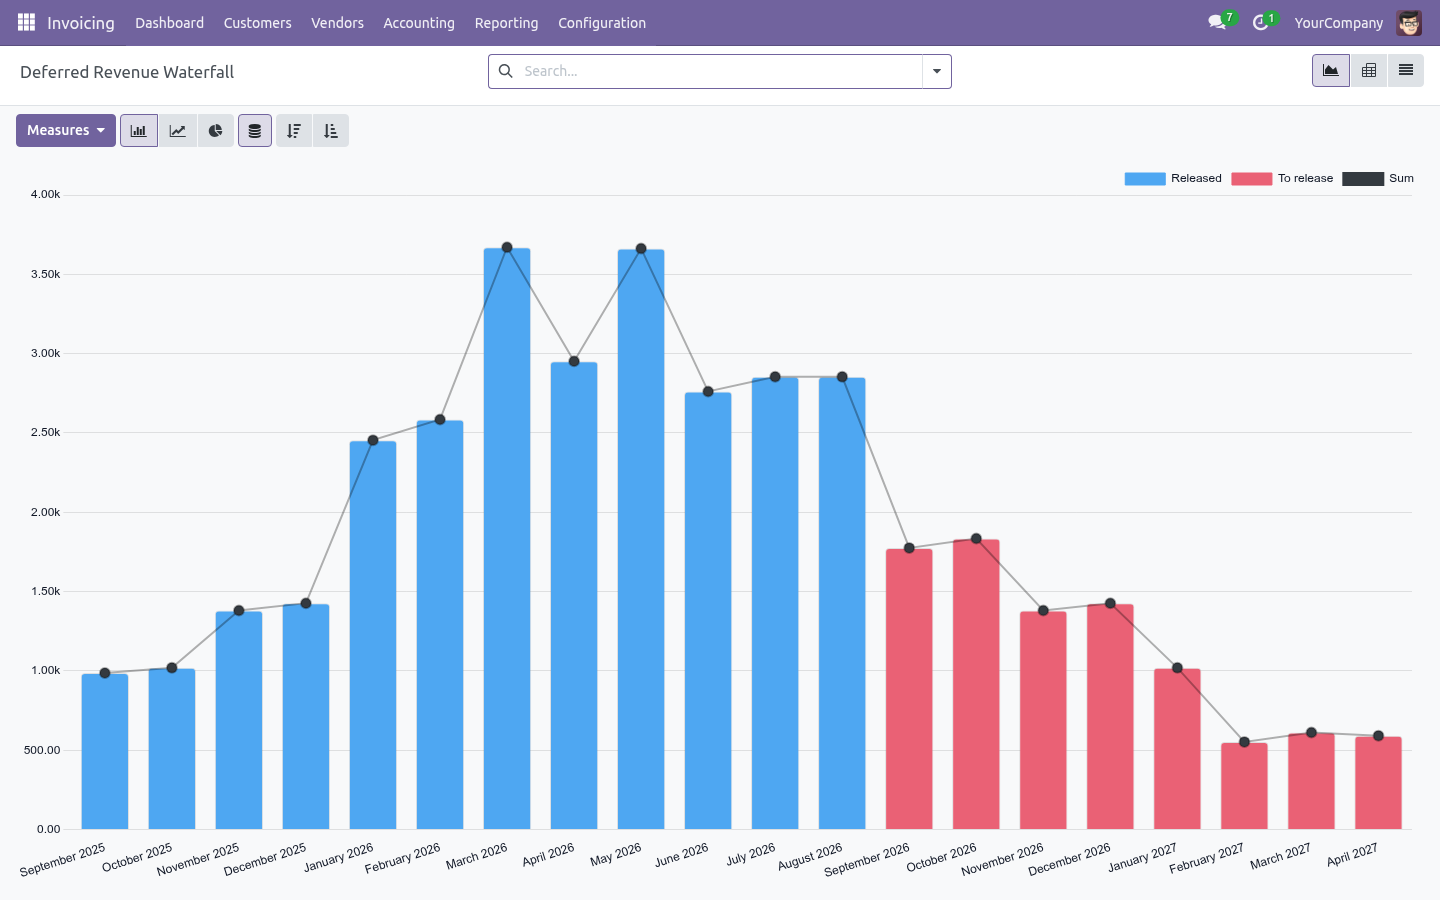Switch to bar chart mode

click(x=139, y=131)
